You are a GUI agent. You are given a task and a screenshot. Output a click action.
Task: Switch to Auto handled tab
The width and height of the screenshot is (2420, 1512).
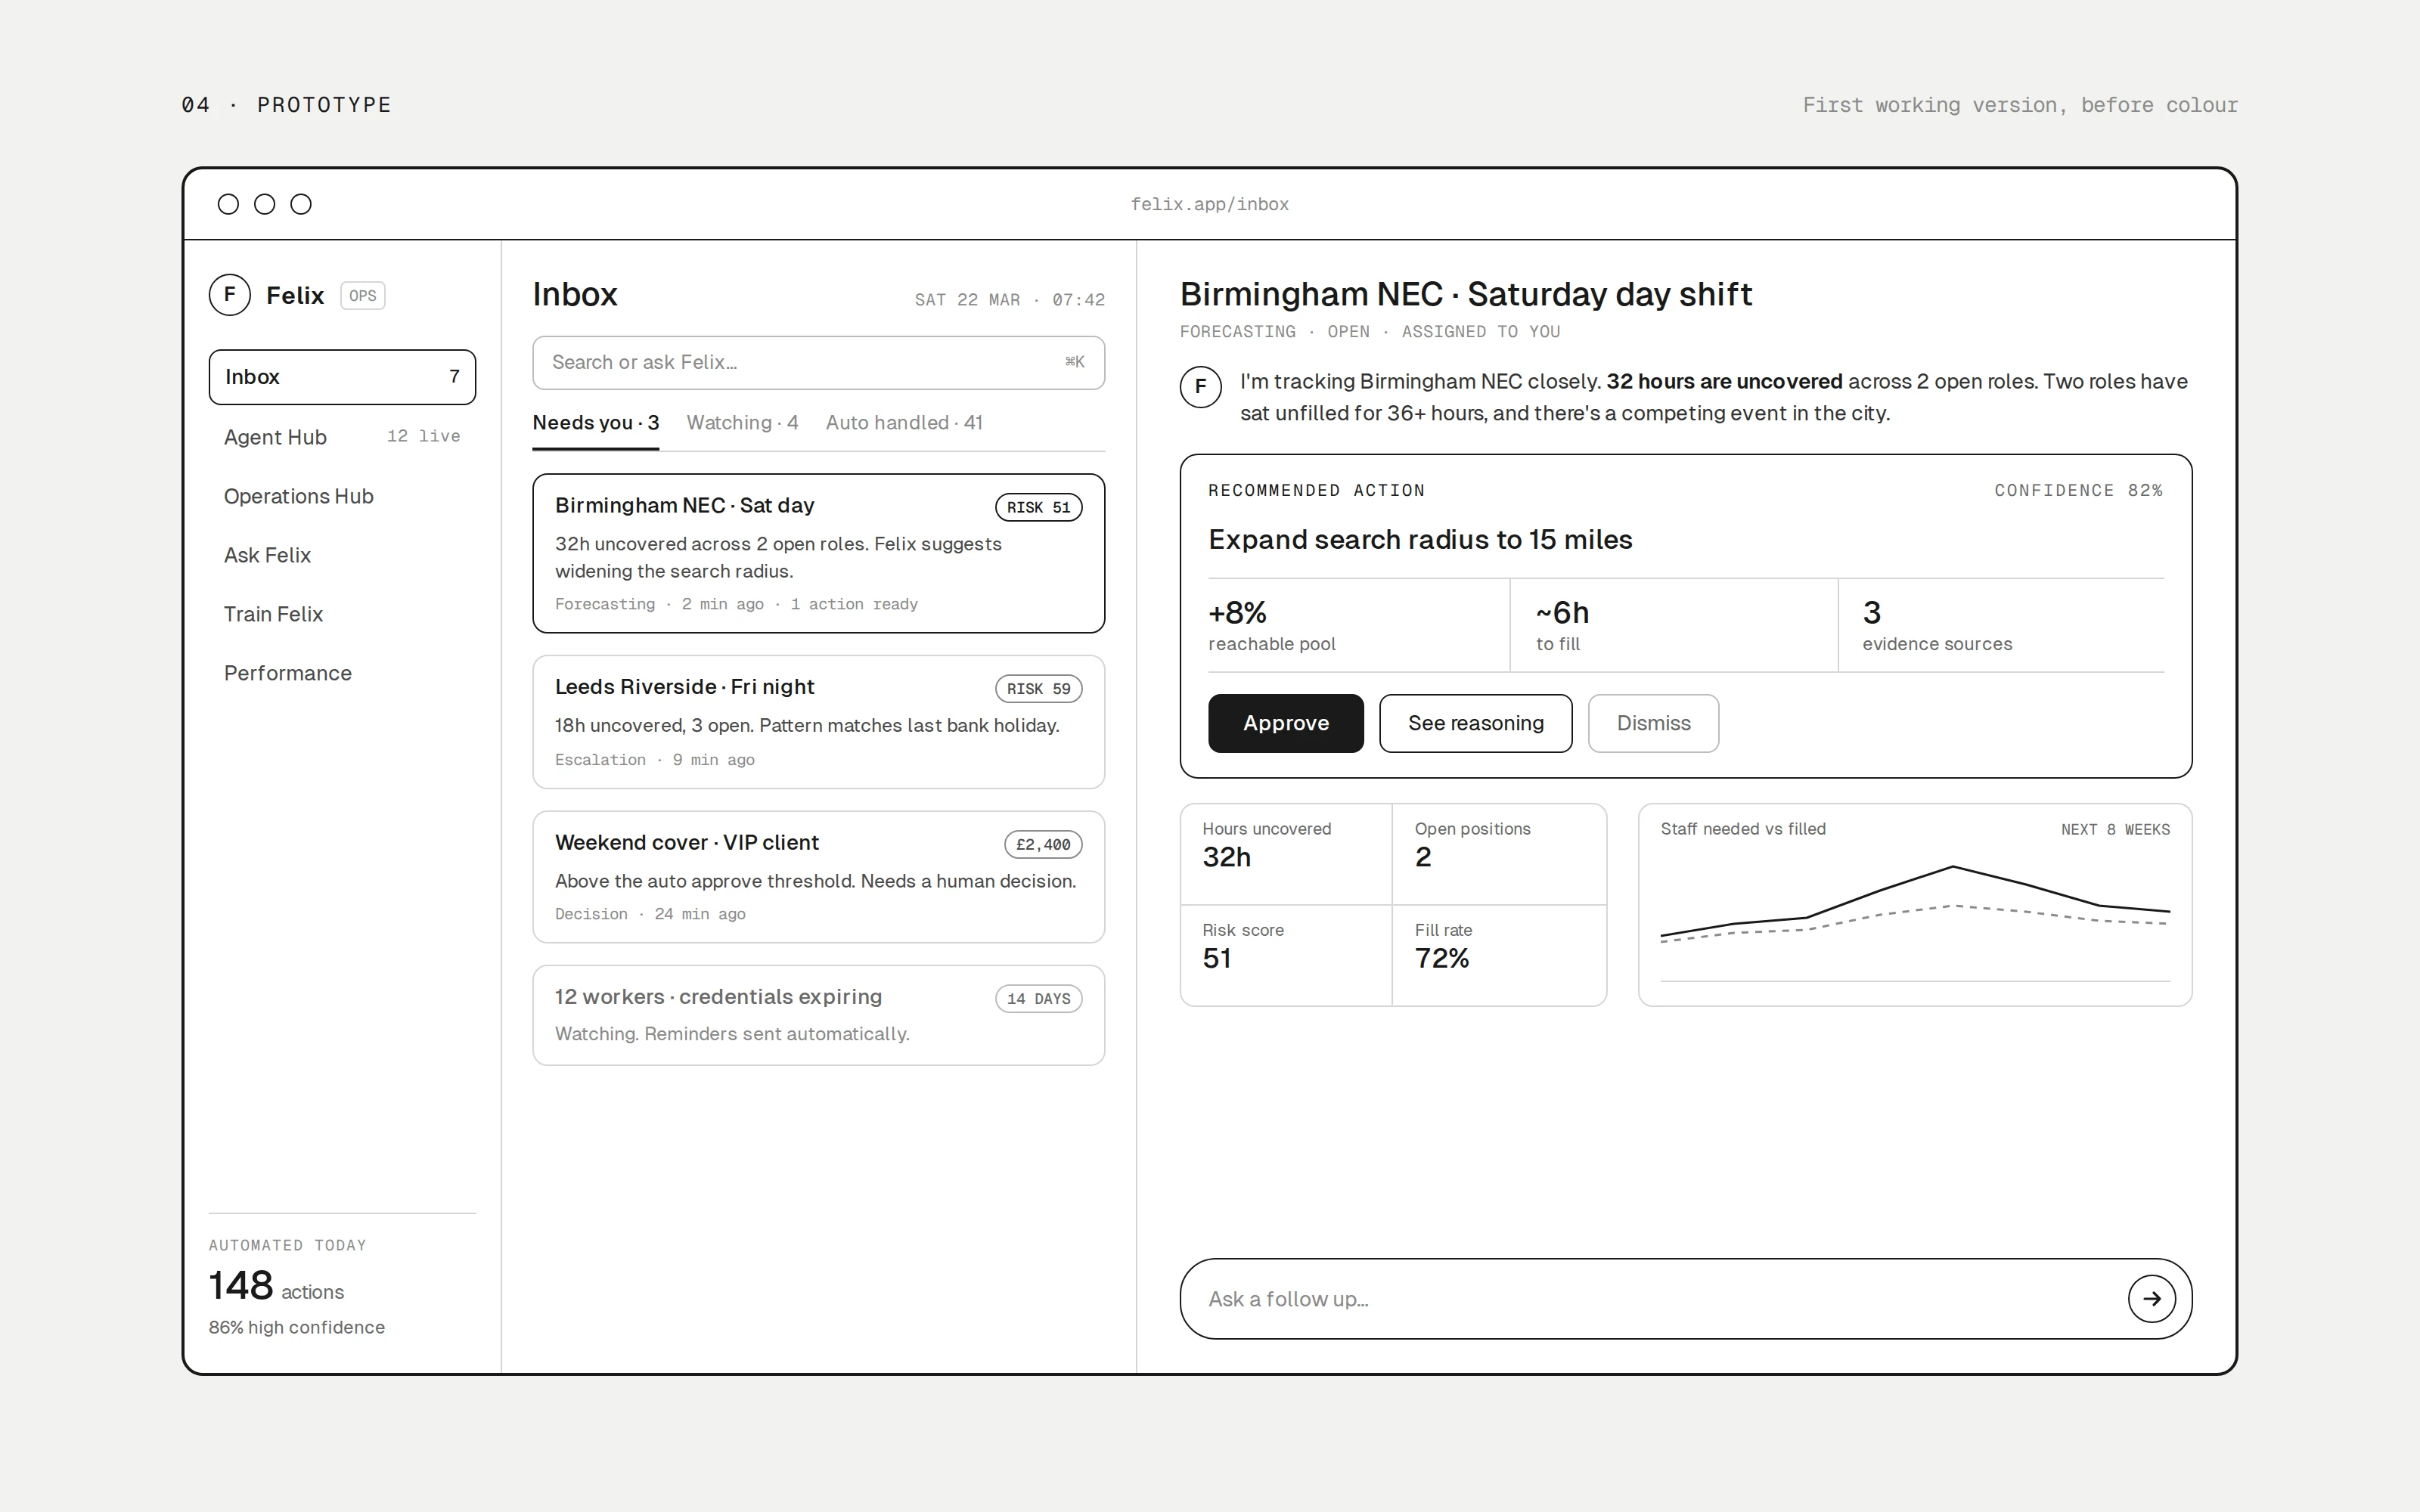pos(904,423)
